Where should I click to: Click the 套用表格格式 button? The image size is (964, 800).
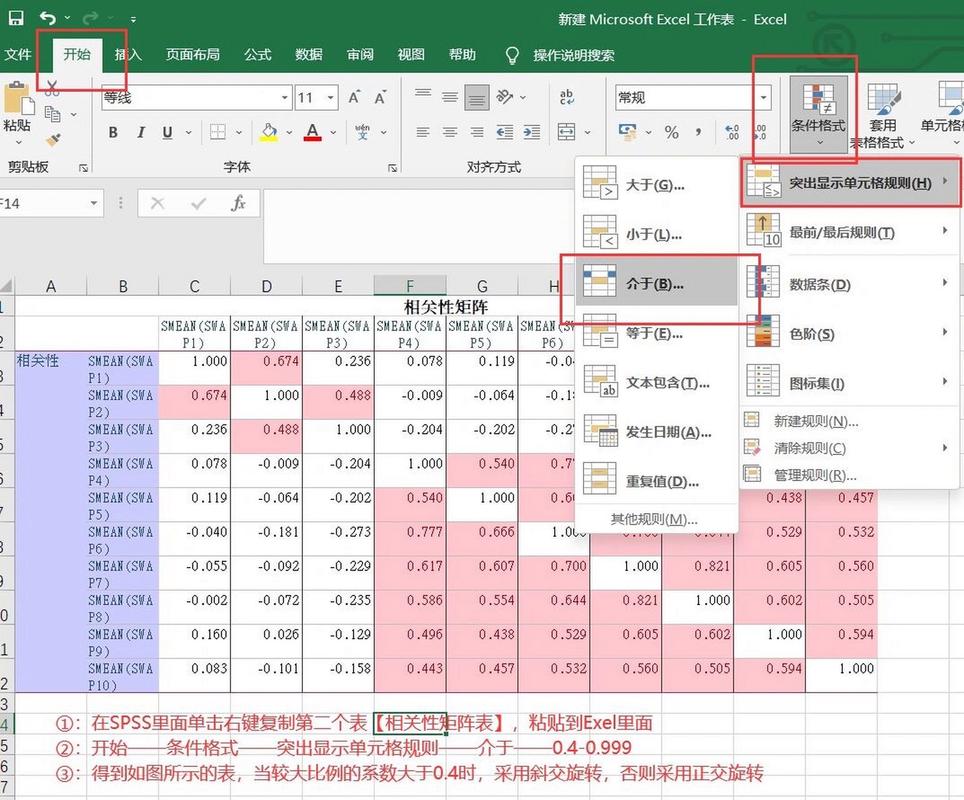pos(882,114)
